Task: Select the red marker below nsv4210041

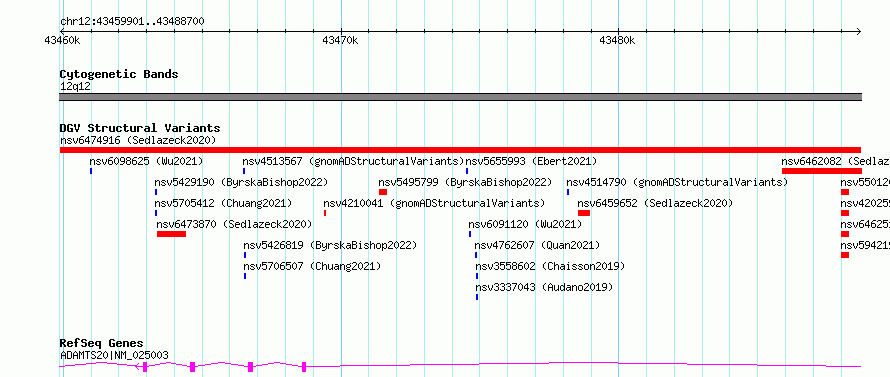Action: (325, 213)
